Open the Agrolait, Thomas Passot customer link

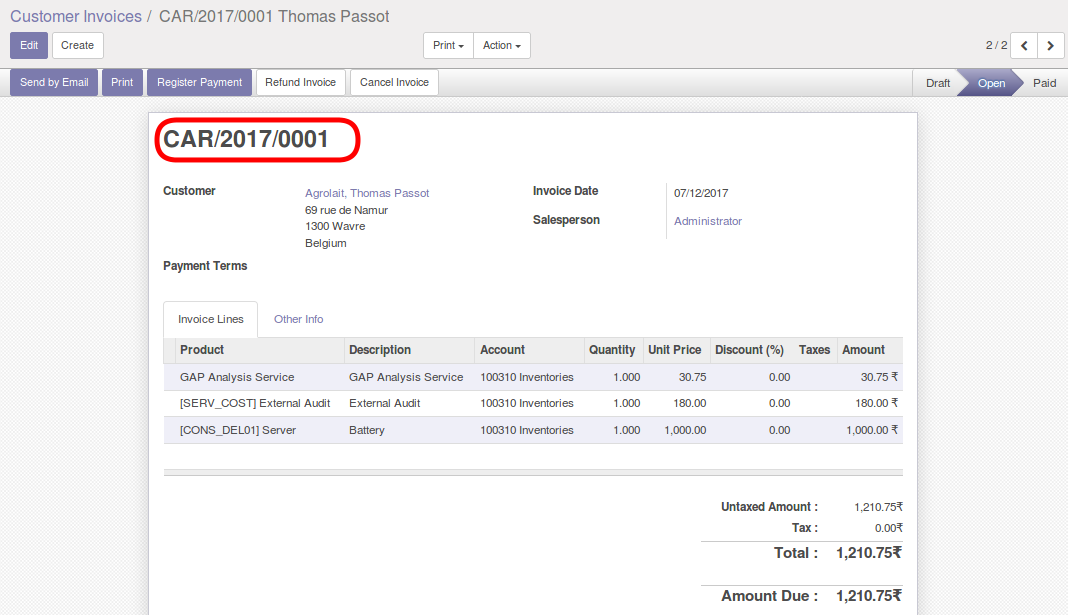click(x=367, y=193)
